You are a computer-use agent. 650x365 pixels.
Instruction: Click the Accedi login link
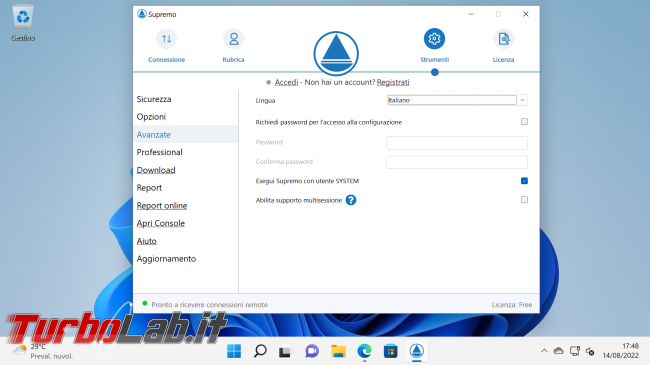(286, 82)
